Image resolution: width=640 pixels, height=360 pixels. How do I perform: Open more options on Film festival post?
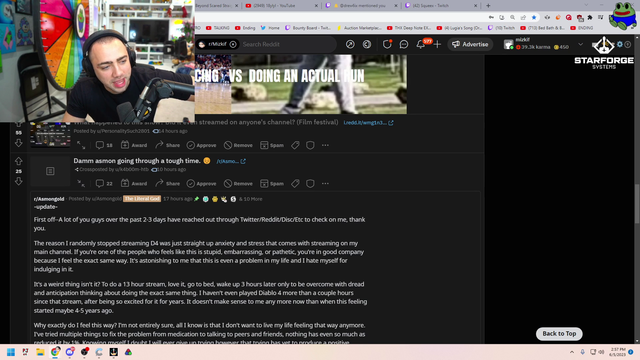325,145
